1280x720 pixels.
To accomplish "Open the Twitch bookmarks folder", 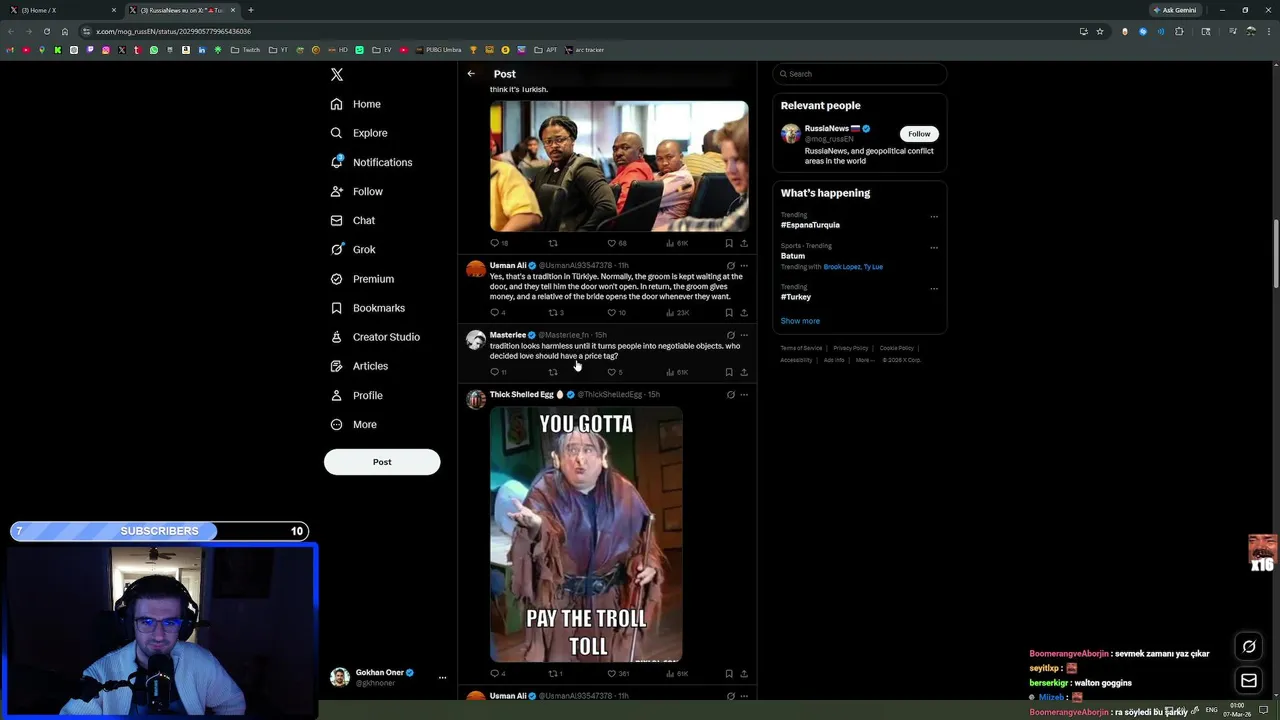I will pos(246,50).
